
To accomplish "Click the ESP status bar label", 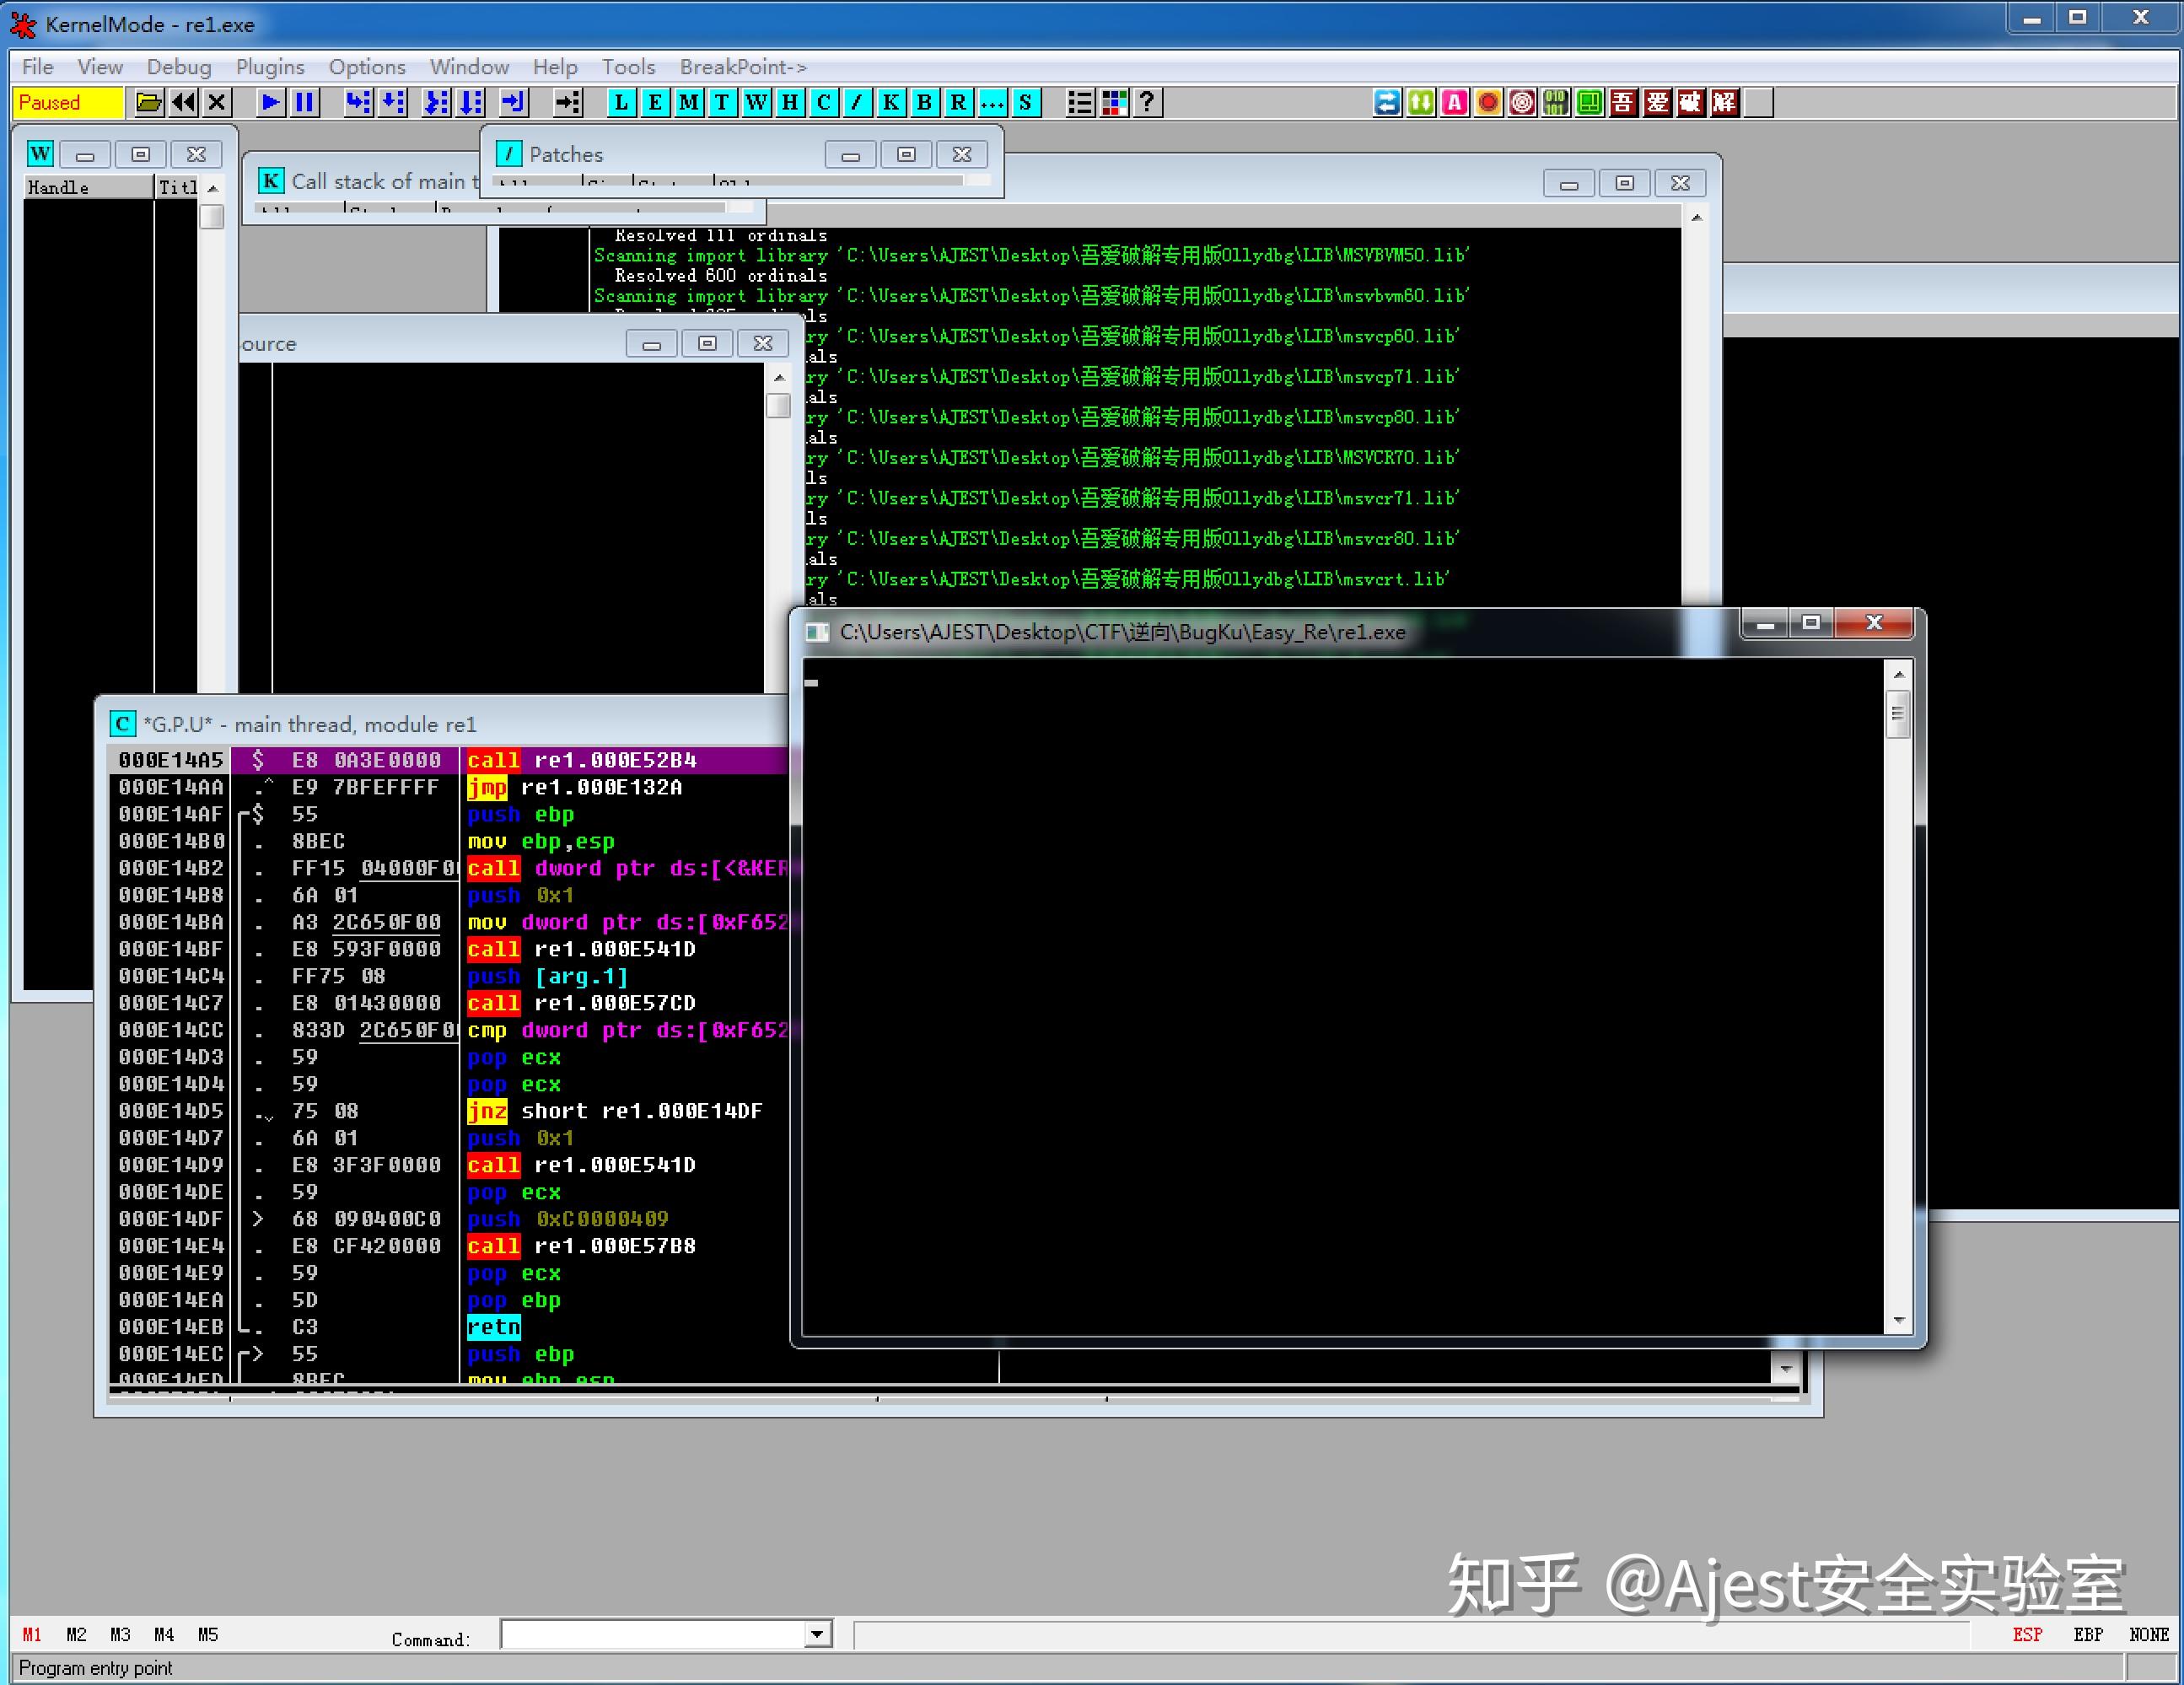I will [x=2027, y=1634].
